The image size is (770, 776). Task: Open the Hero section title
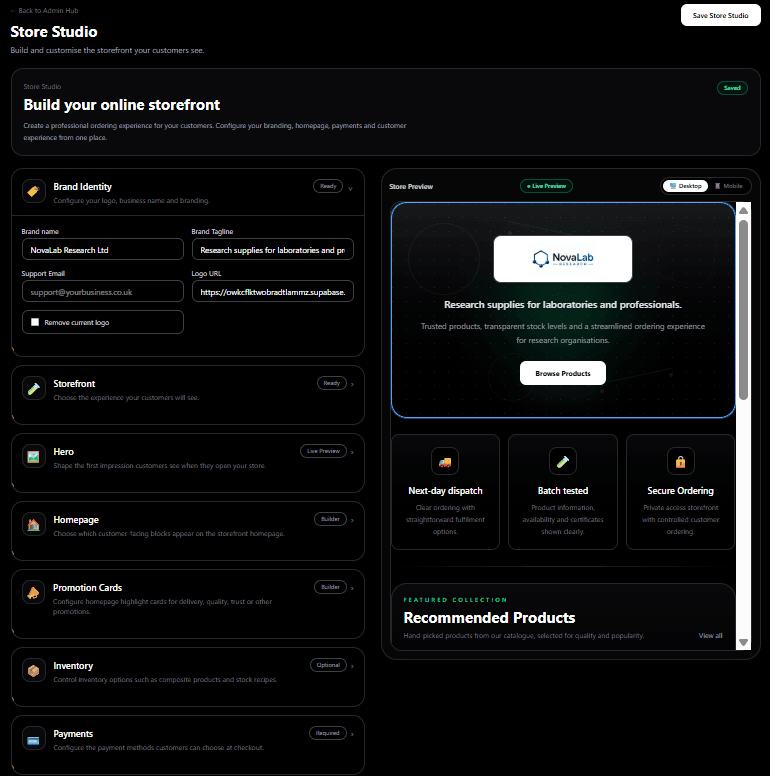pos(63,451)
